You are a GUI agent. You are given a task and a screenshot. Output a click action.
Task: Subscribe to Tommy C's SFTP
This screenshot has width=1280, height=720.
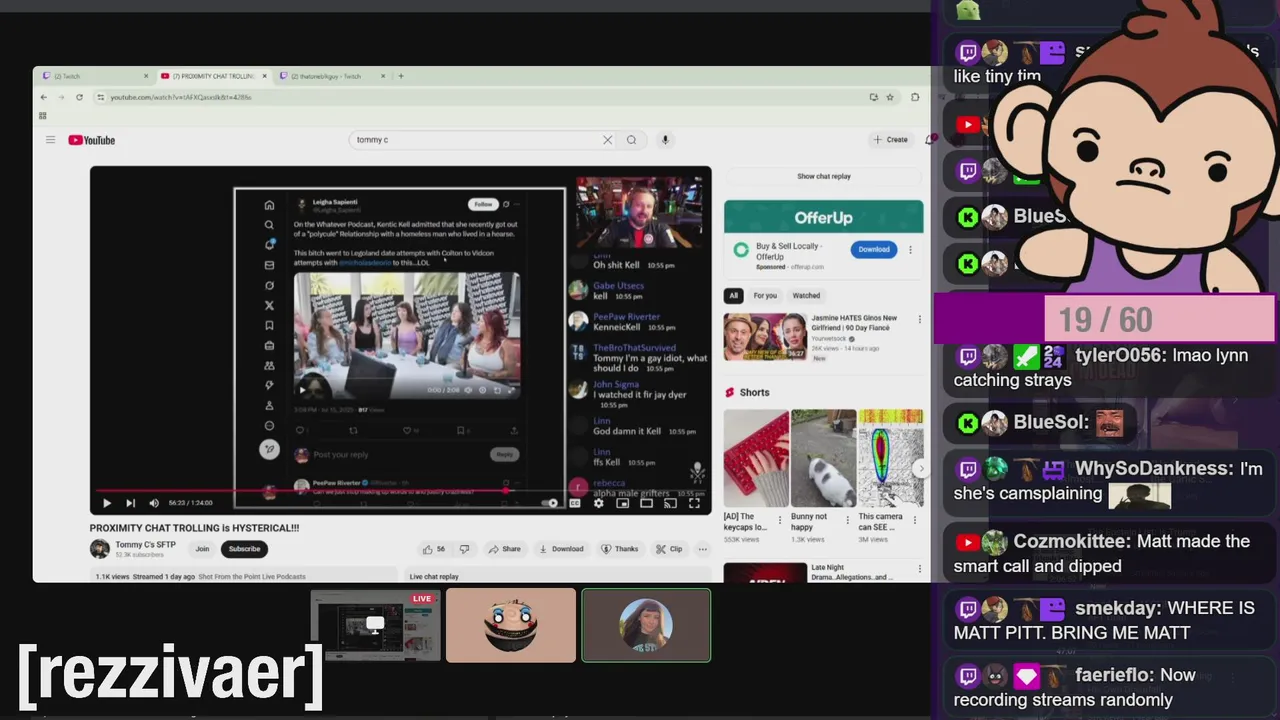(244, 549)
